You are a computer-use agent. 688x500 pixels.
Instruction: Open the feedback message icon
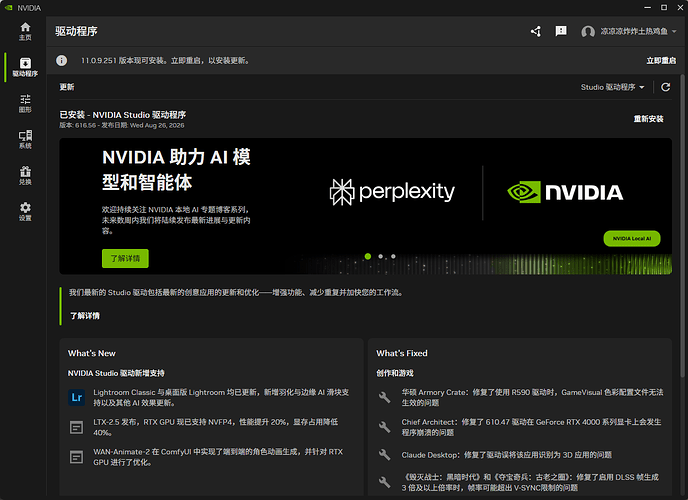click(561, 31)
